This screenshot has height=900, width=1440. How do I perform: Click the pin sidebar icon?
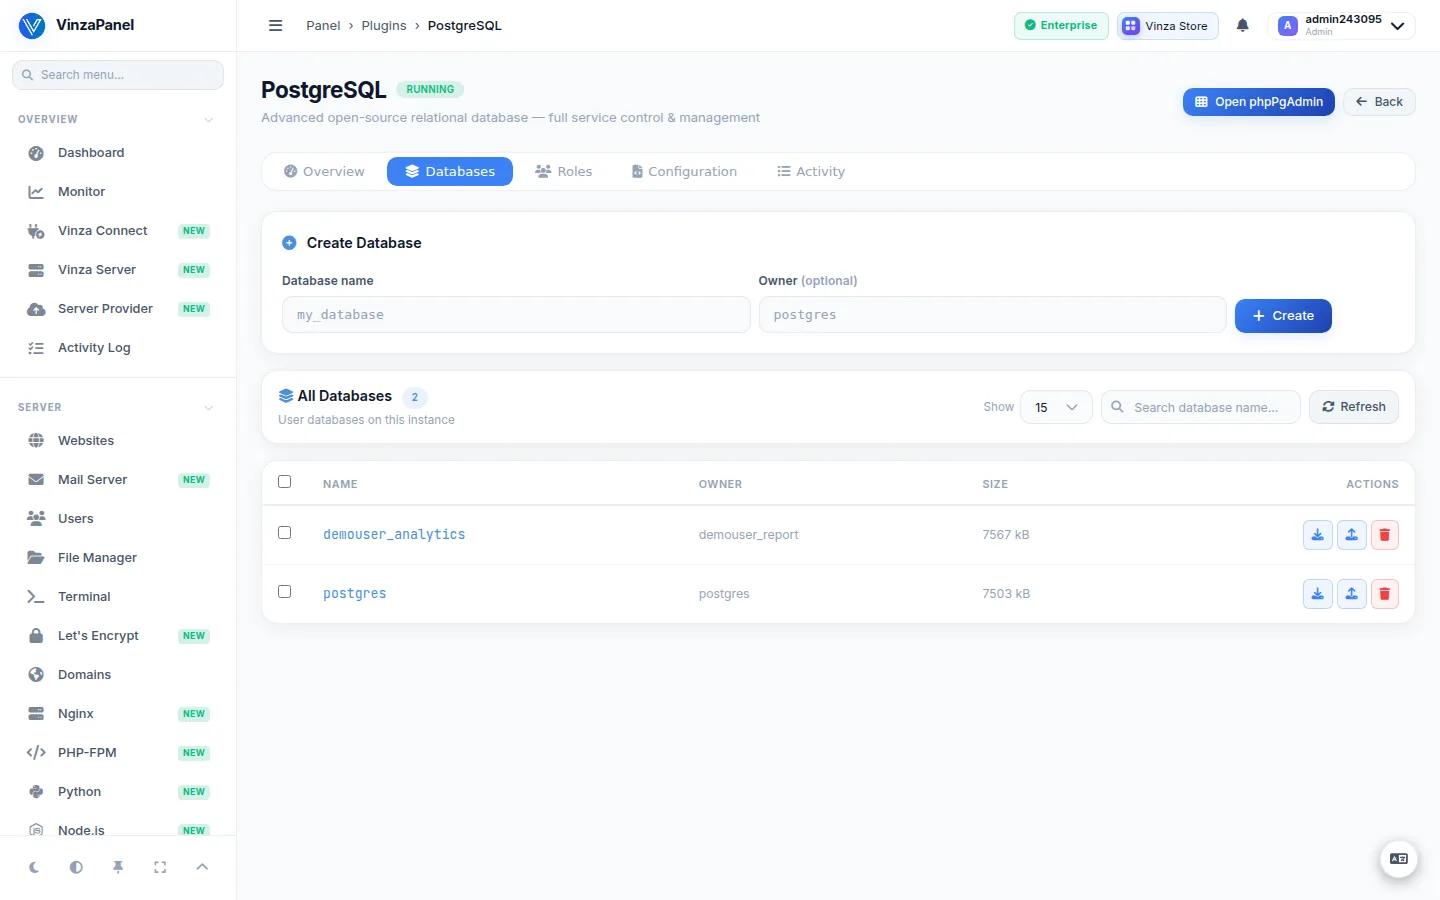118,867
